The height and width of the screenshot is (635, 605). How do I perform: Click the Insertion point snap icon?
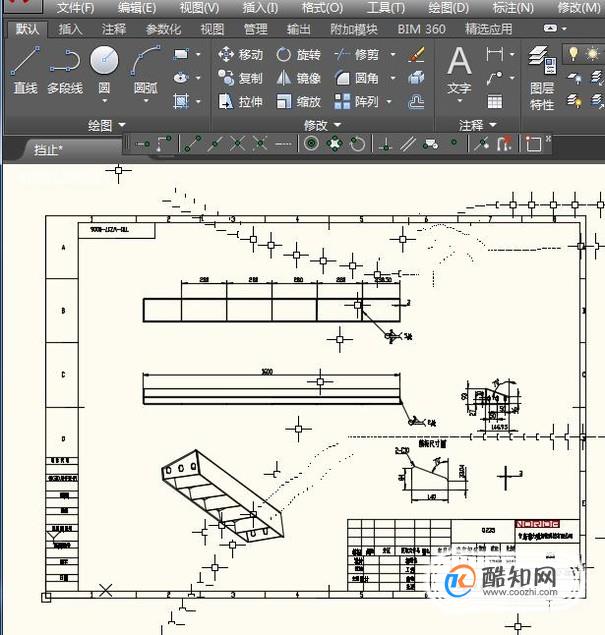click(x=430, y=144)
